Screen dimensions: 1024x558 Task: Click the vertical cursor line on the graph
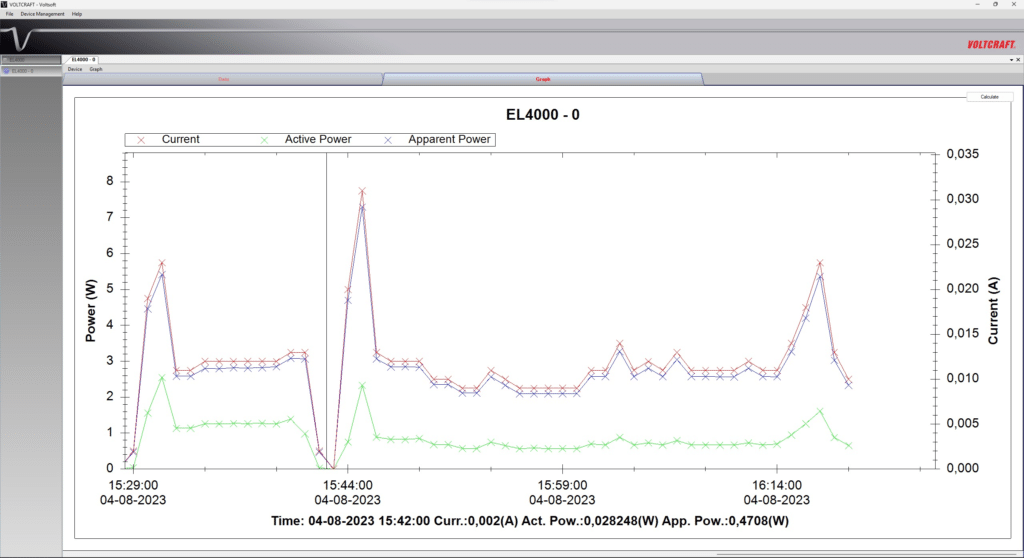(x=327, y=311)
